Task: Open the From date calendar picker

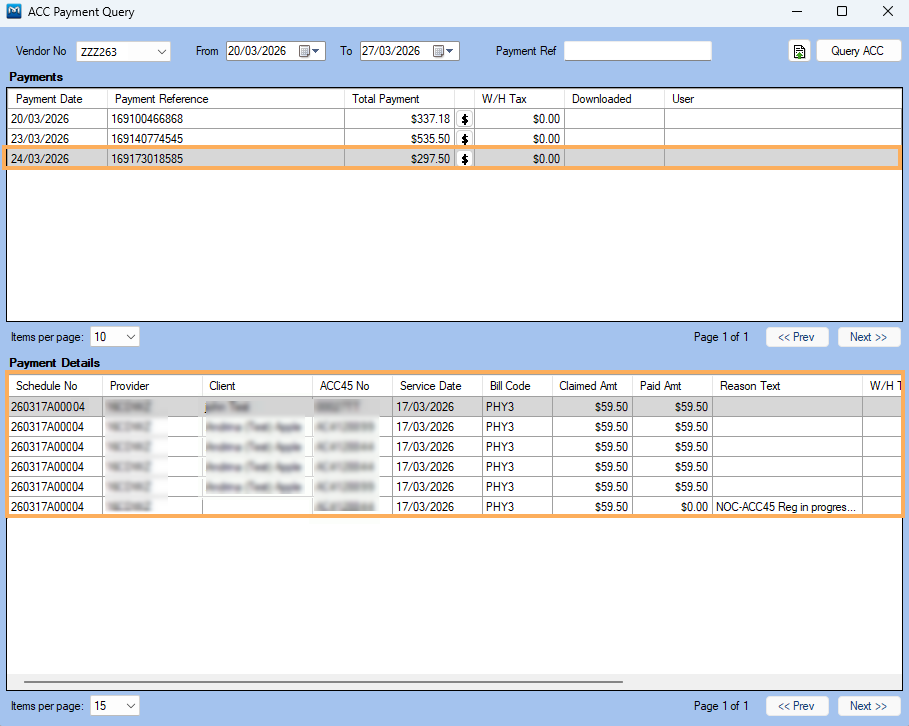Action: click(x=310, y=51)
